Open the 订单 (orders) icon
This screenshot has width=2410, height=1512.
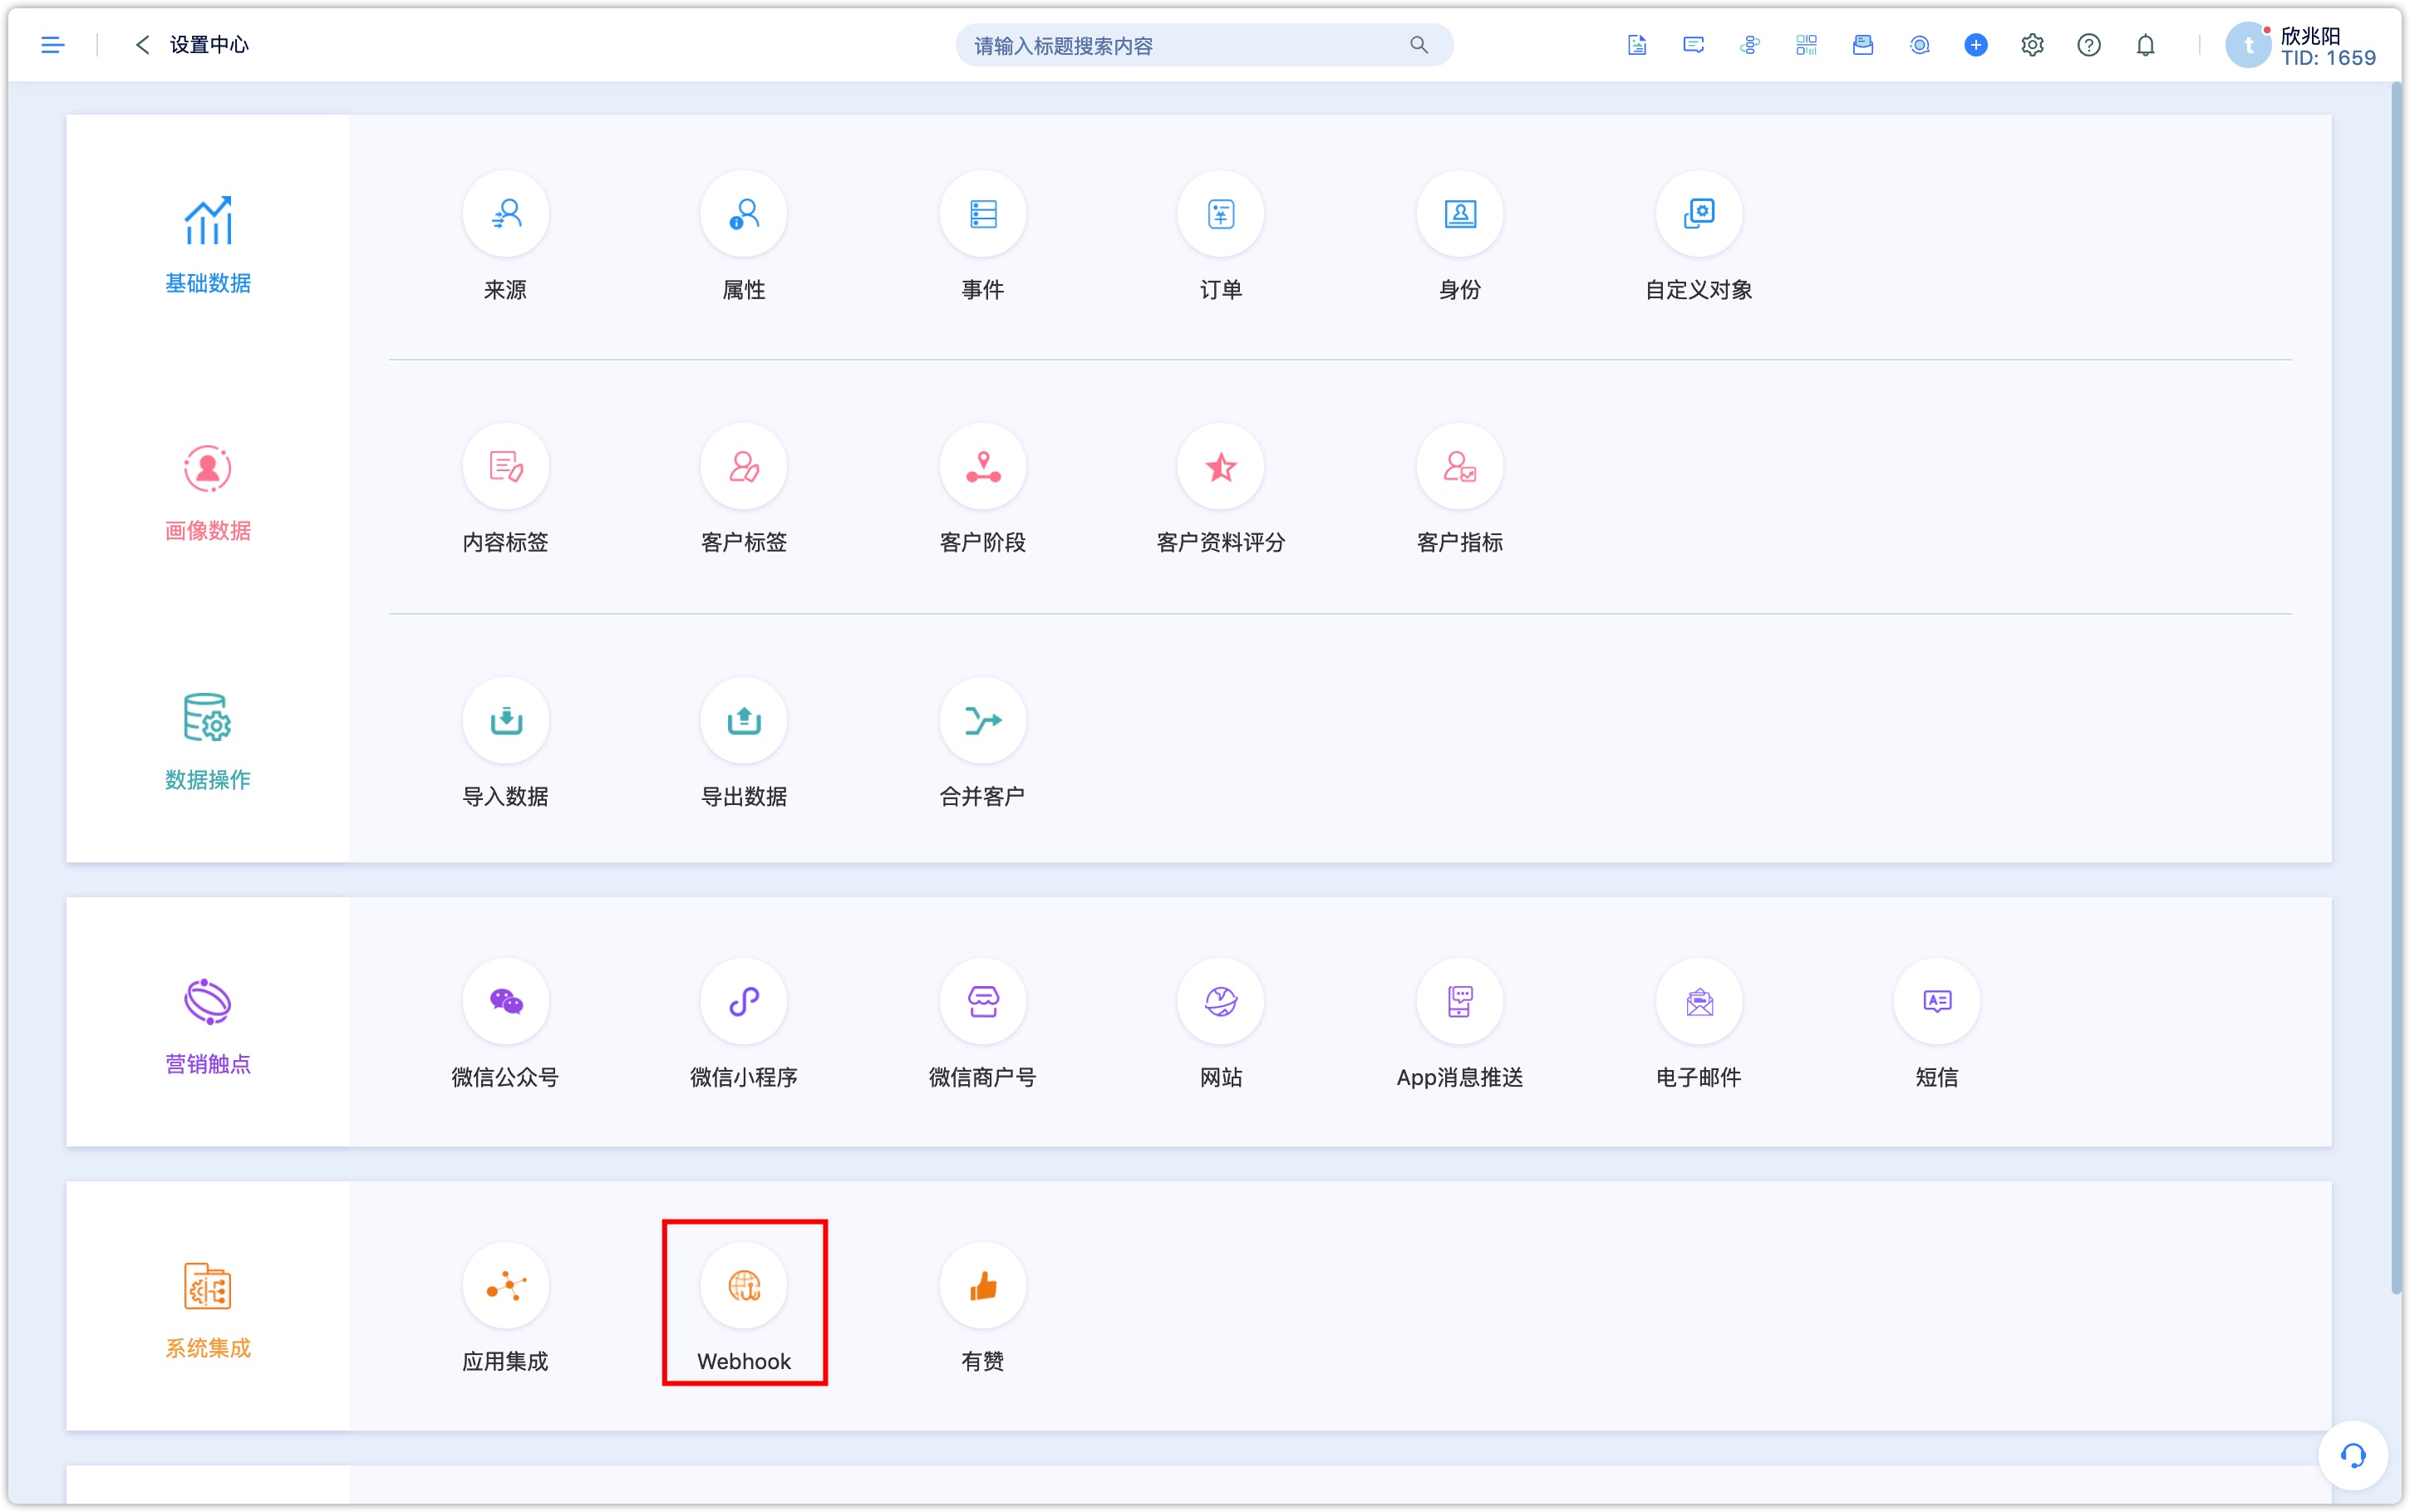[x=1221, y=214]
